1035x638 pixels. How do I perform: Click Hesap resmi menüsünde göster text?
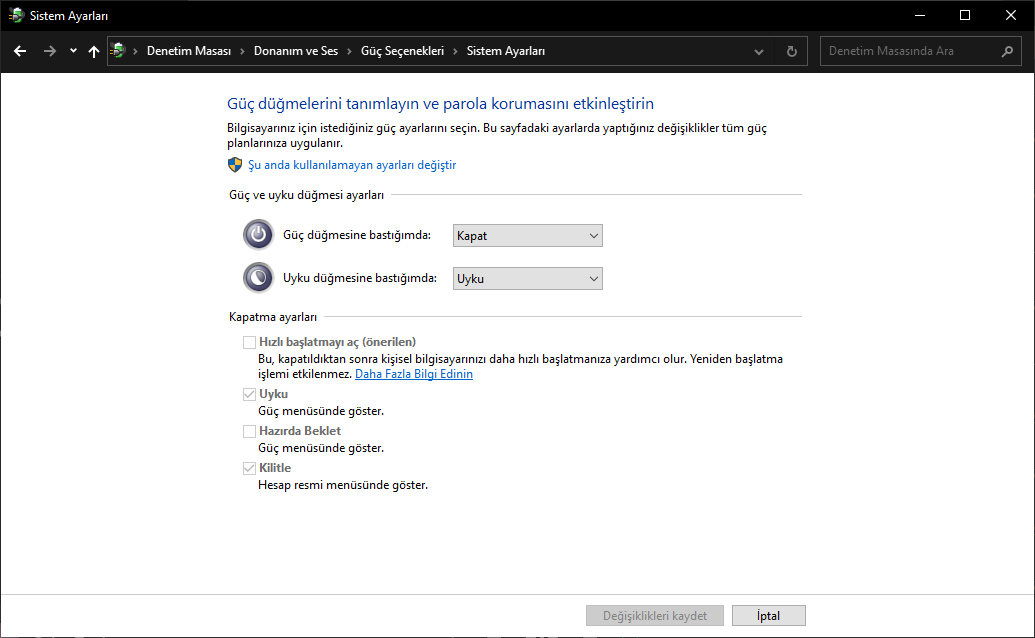point(343,485)
